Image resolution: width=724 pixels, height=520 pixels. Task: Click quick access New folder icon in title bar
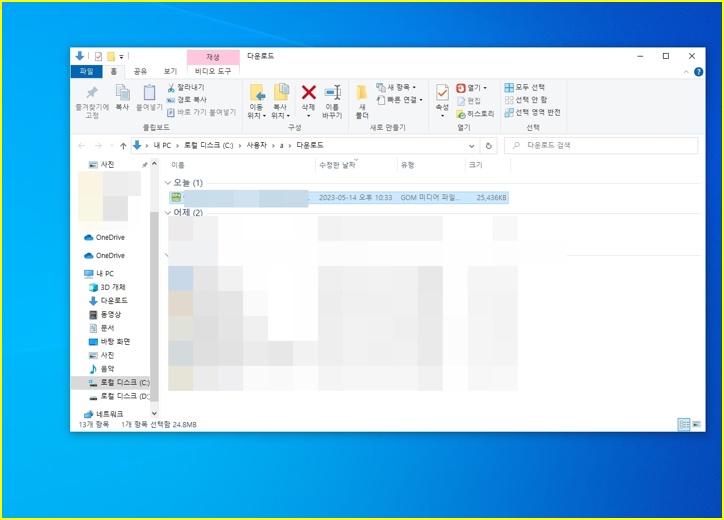point(111,56)
